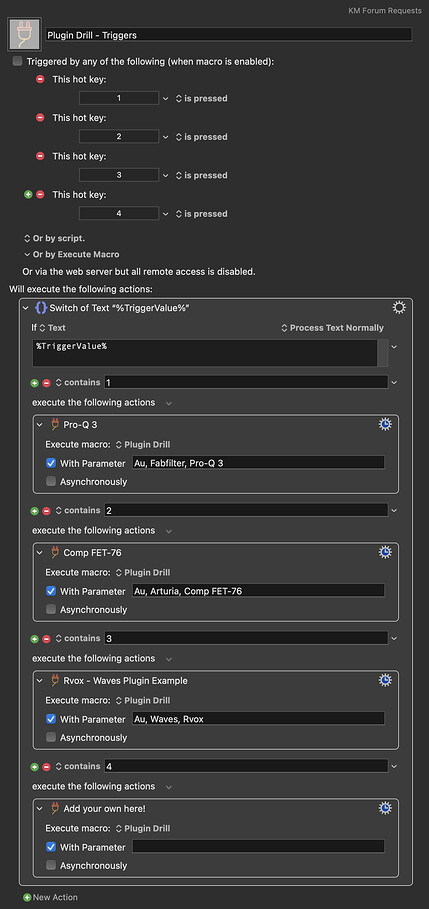Viewport: 429px width, 909px height.
Task: Click the Pro-Q 3 action plug icon
Action: pos(55,425)
